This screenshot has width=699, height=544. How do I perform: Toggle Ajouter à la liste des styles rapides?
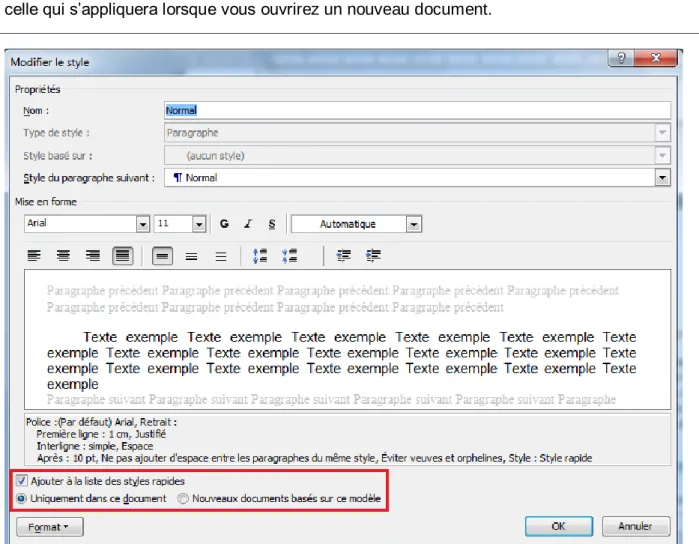[x=21, y=481]
